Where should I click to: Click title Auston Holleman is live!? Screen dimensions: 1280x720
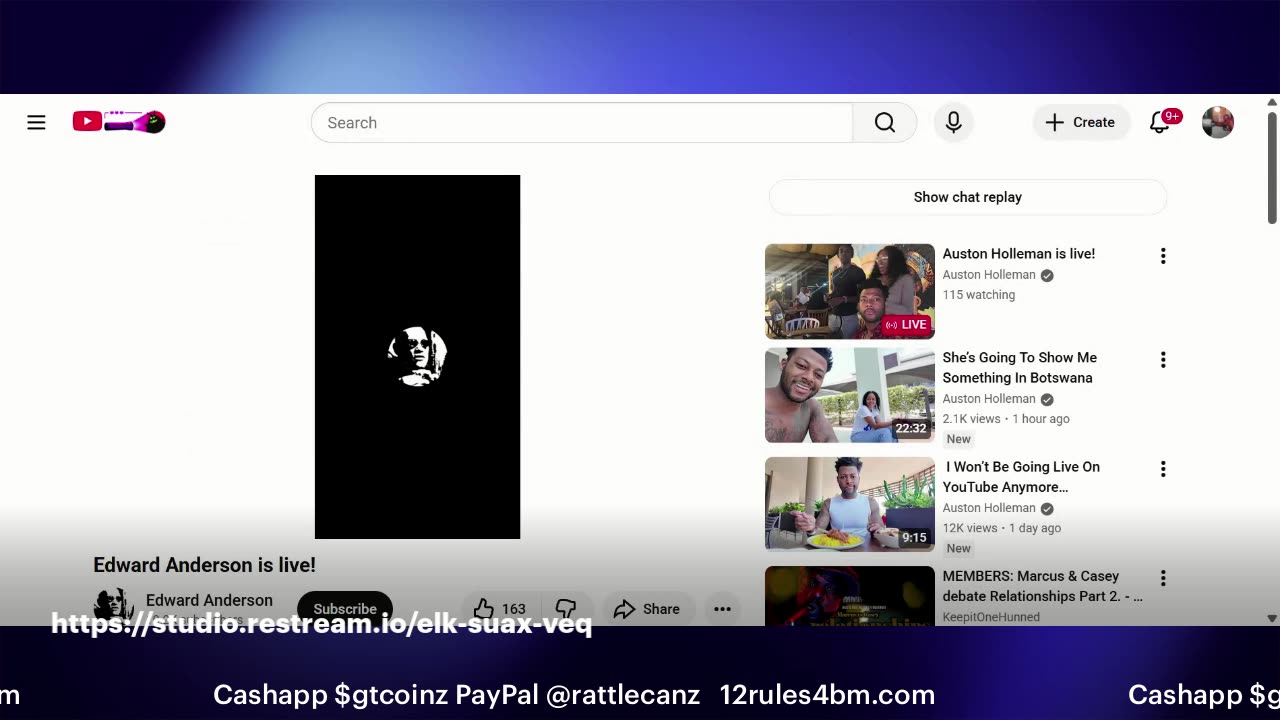click(1019, 254)
